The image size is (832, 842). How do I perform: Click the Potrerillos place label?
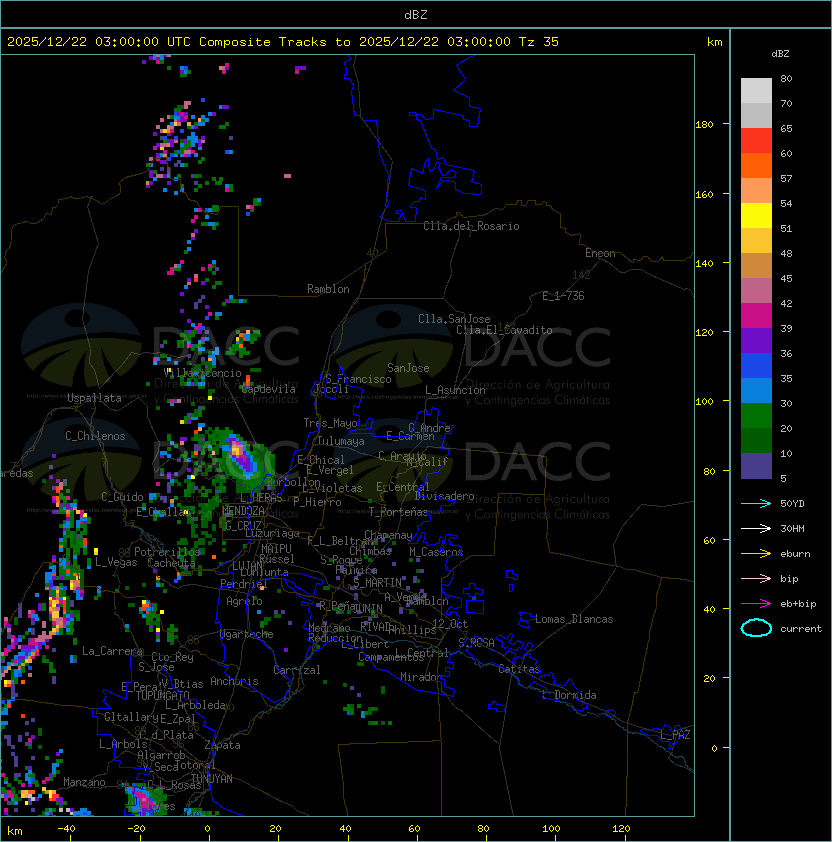click(167, 552)
